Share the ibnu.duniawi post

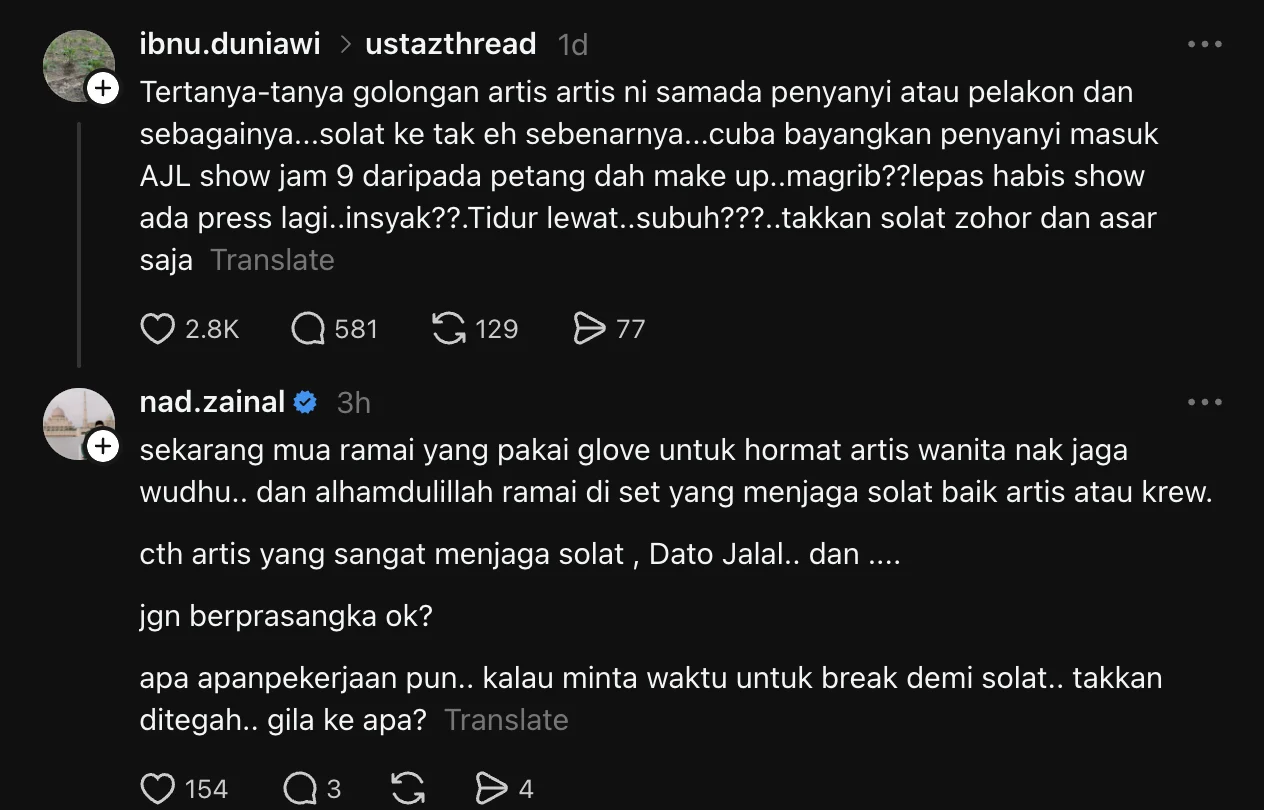coord(589,328)
